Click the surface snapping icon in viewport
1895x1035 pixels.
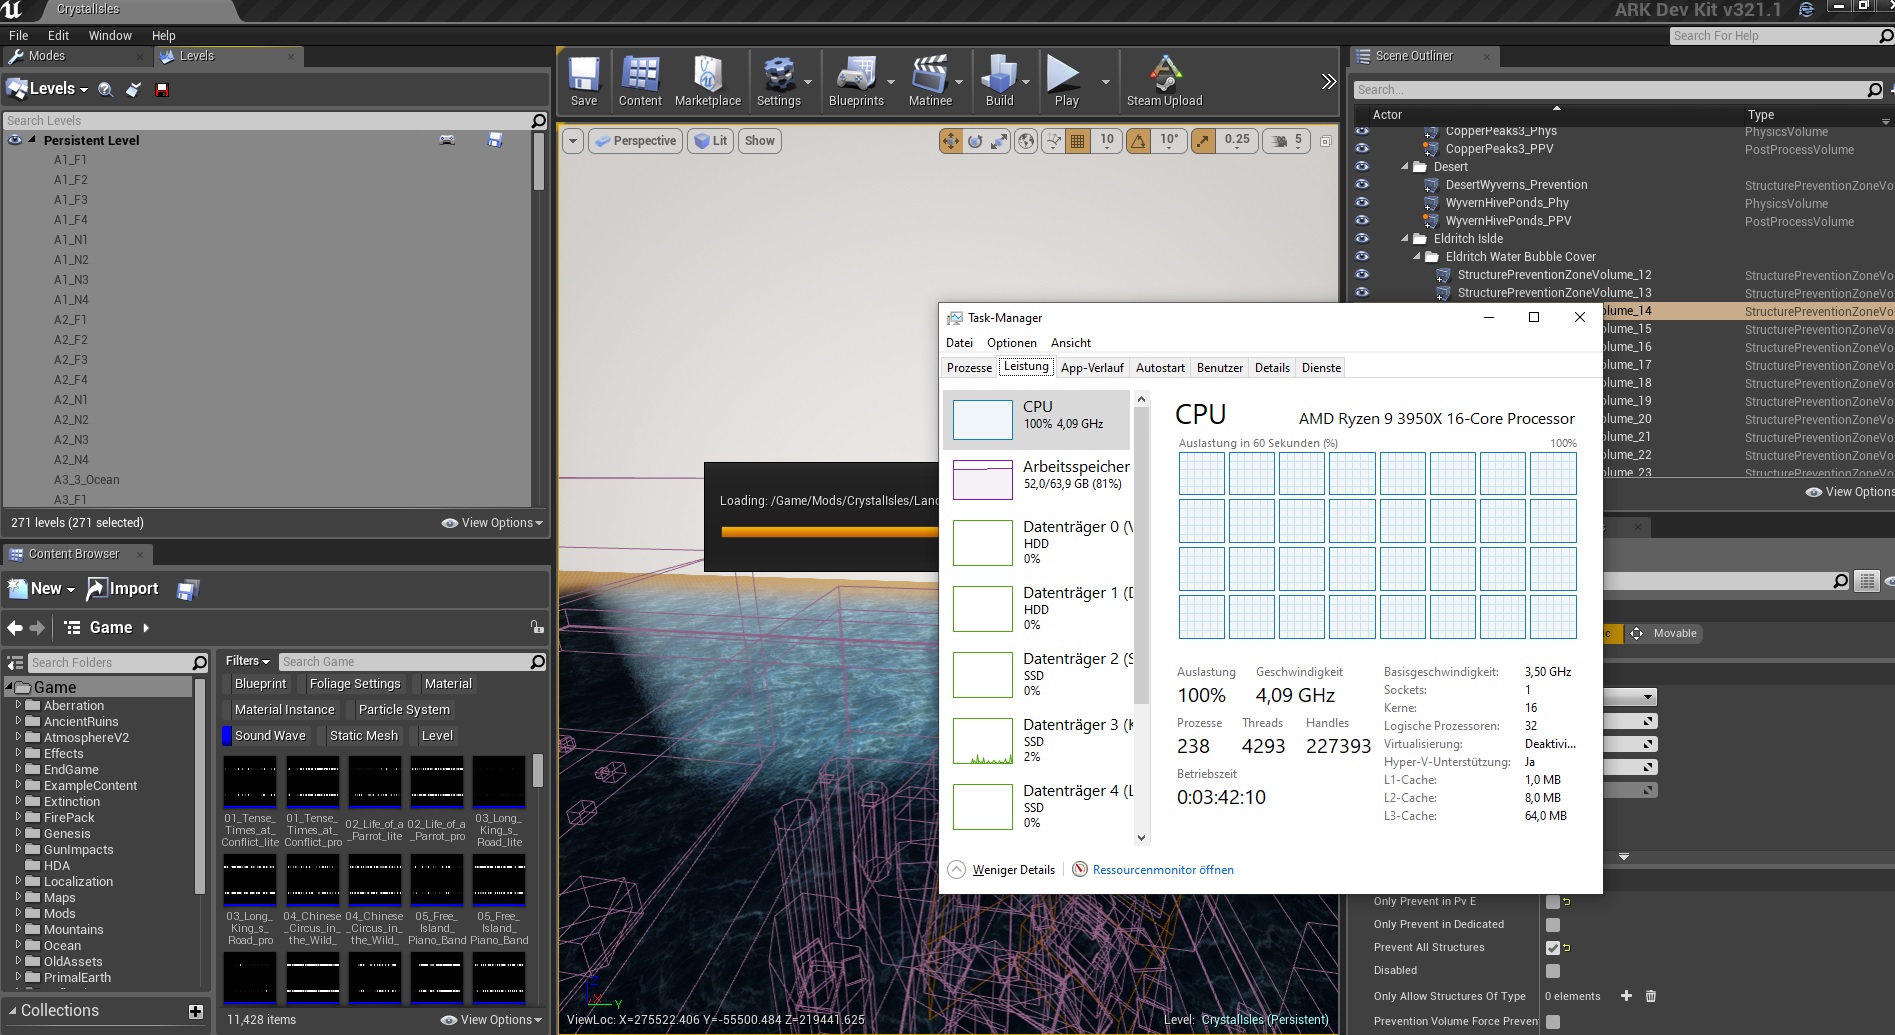[x=1053, y=141]
